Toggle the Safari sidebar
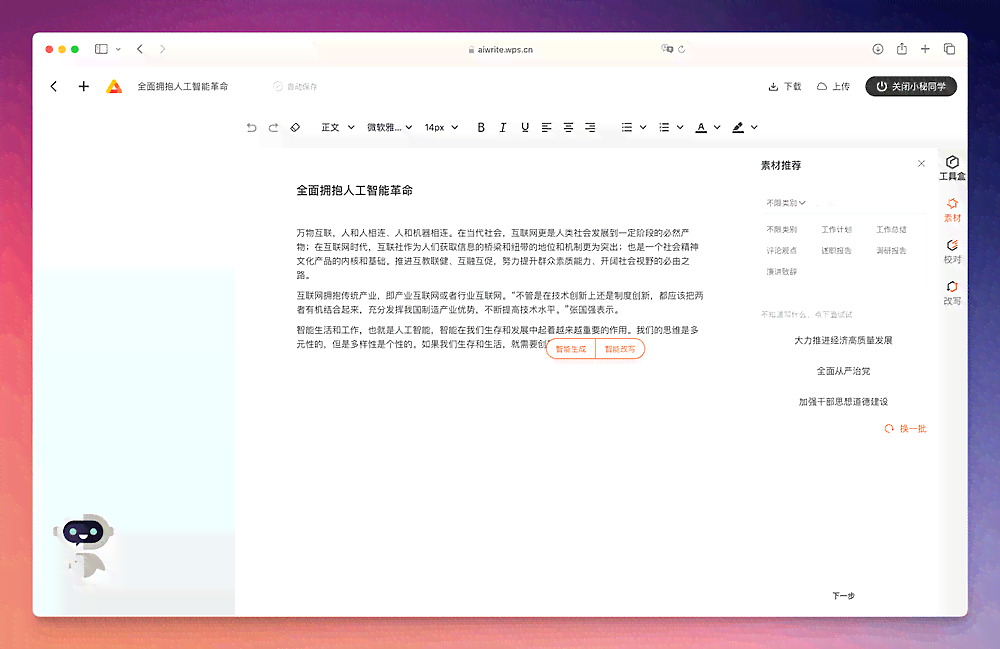The height and width of the screenshot is (649, 1000). click(x=101, y=49)
